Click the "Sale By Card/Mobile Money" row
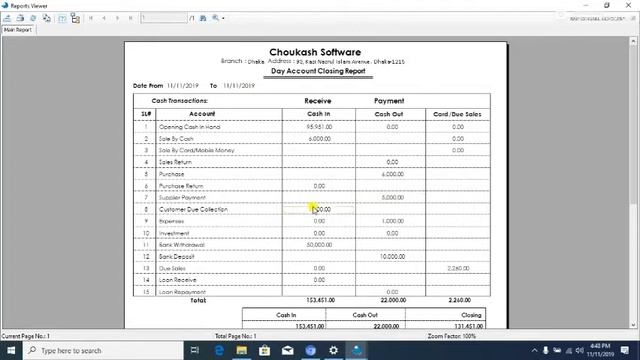Viewport: 640px width, 360px height. (196, 150)
